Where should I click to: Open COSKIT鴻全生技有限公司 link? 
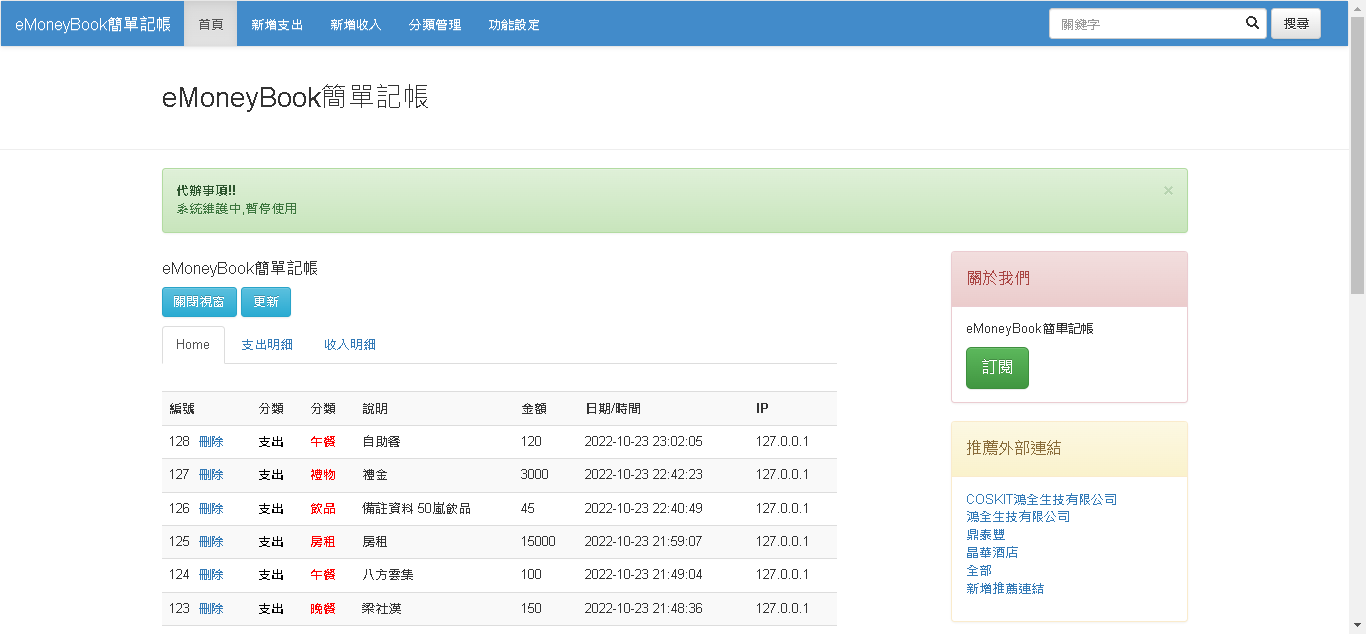1041,499
